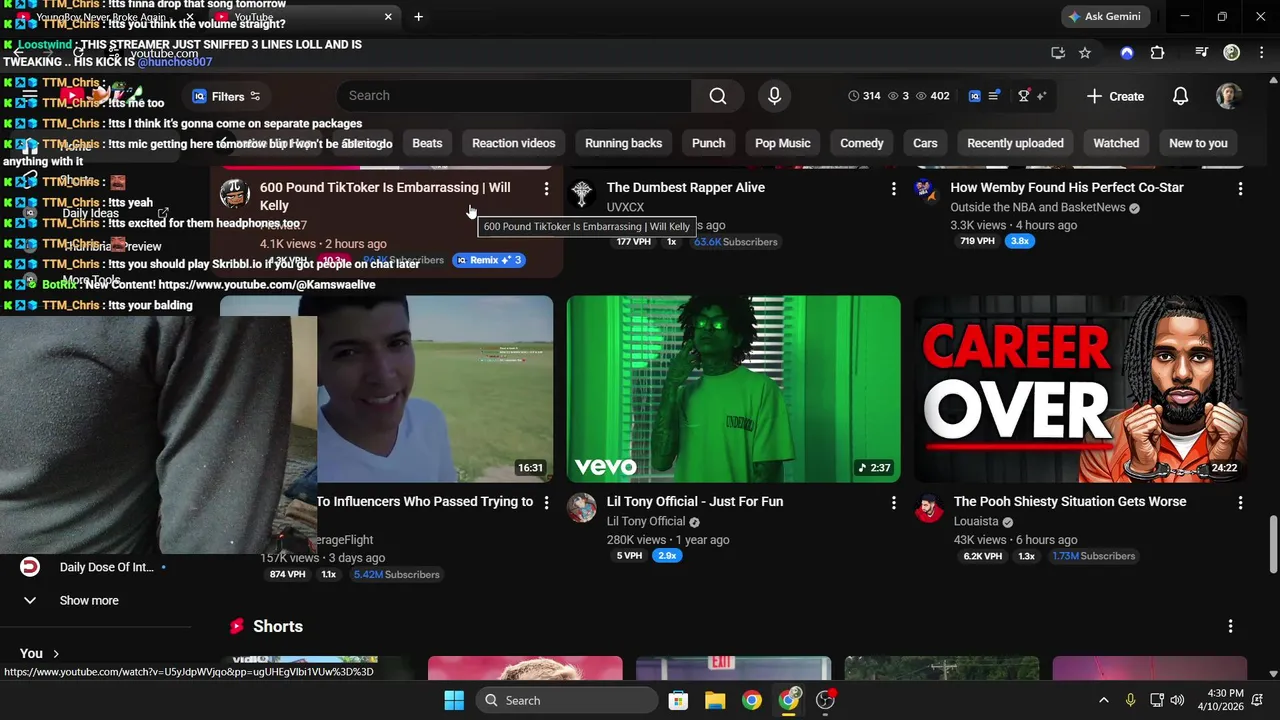Open more options for the Shorts section
The height and width of the screenshot is (720, 1280).
click(x=1230, y=626)
